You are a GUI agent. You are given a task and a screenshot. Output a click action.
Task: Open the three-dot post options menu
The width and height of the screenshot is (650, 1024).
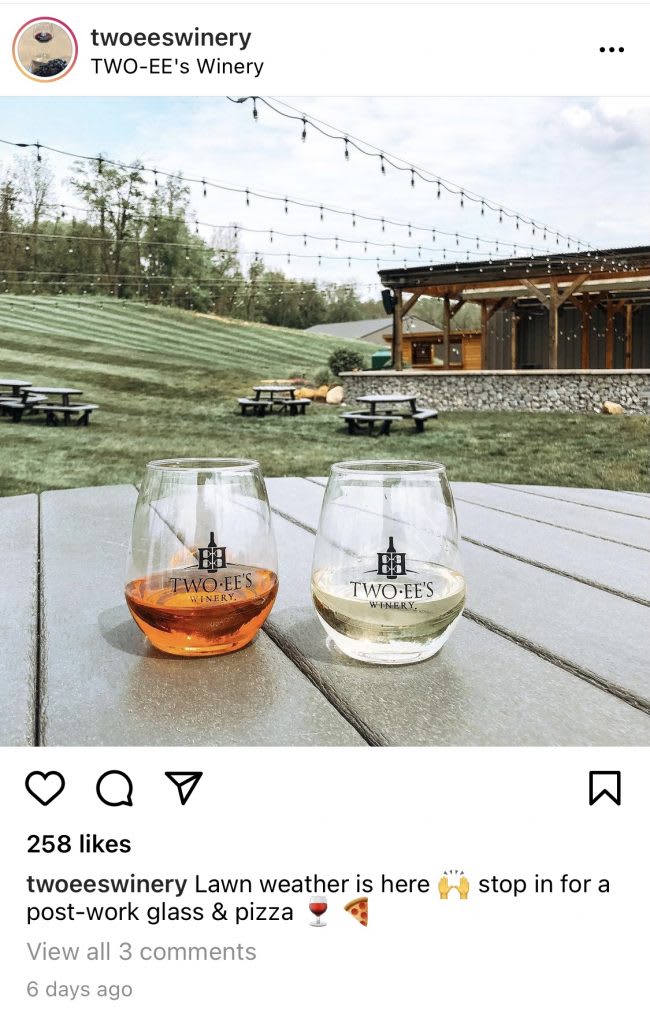coord(611,50)
